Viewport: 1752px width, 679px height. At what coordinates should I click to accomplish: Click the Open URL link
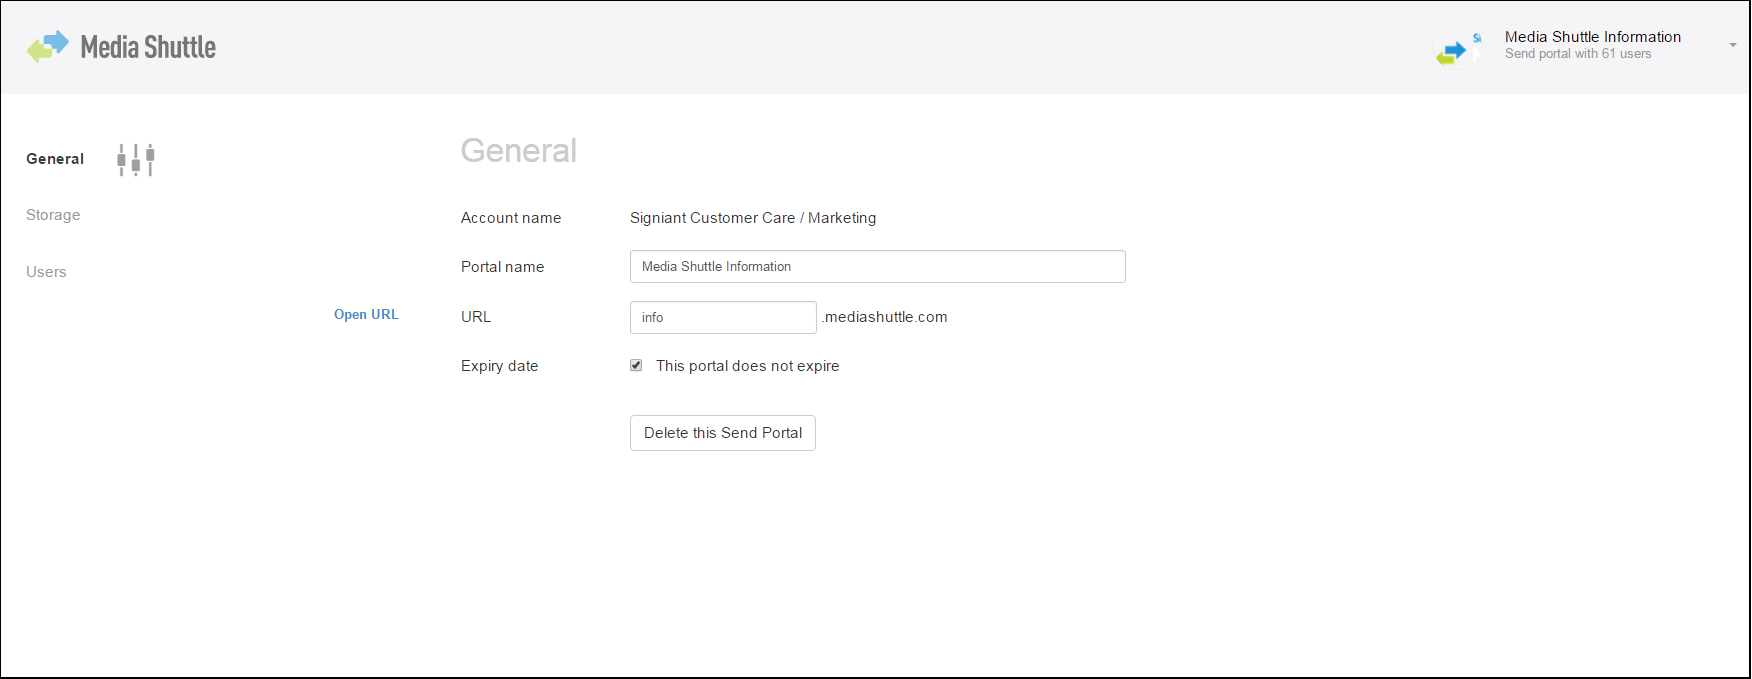pyautogui.click(x=366, y=314)
